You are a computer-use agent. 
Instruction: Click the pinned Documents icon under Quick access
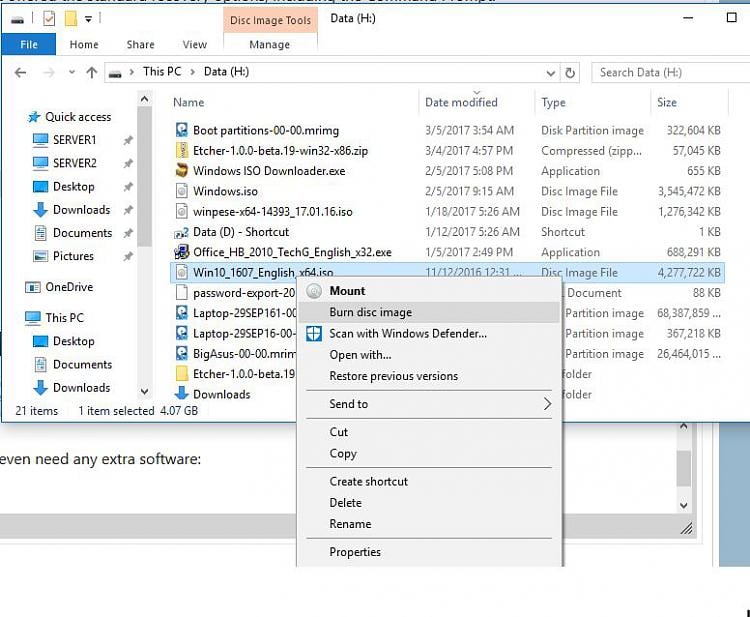pyautogui.click(x=41, y=233)
